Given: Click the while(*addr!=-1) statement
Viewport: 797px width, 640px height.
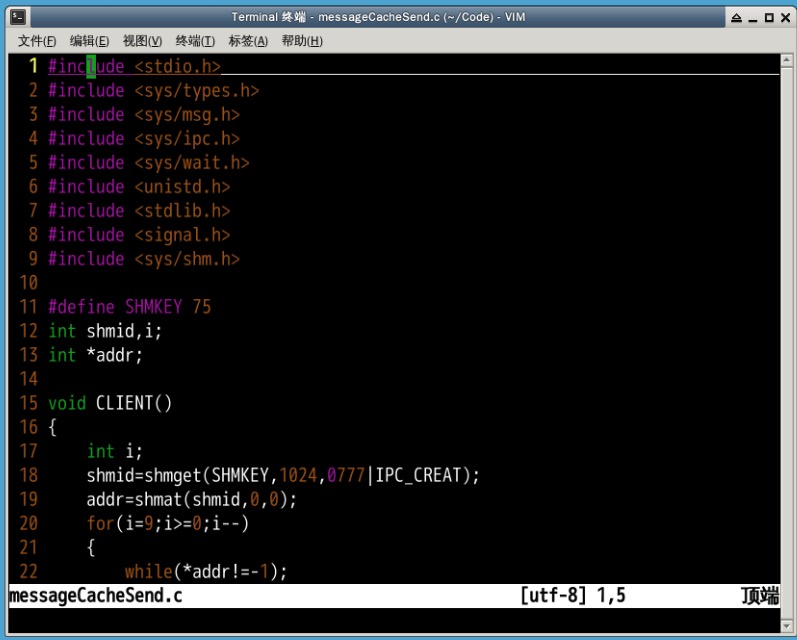Looking at the screenshot, I should point(205,571).
